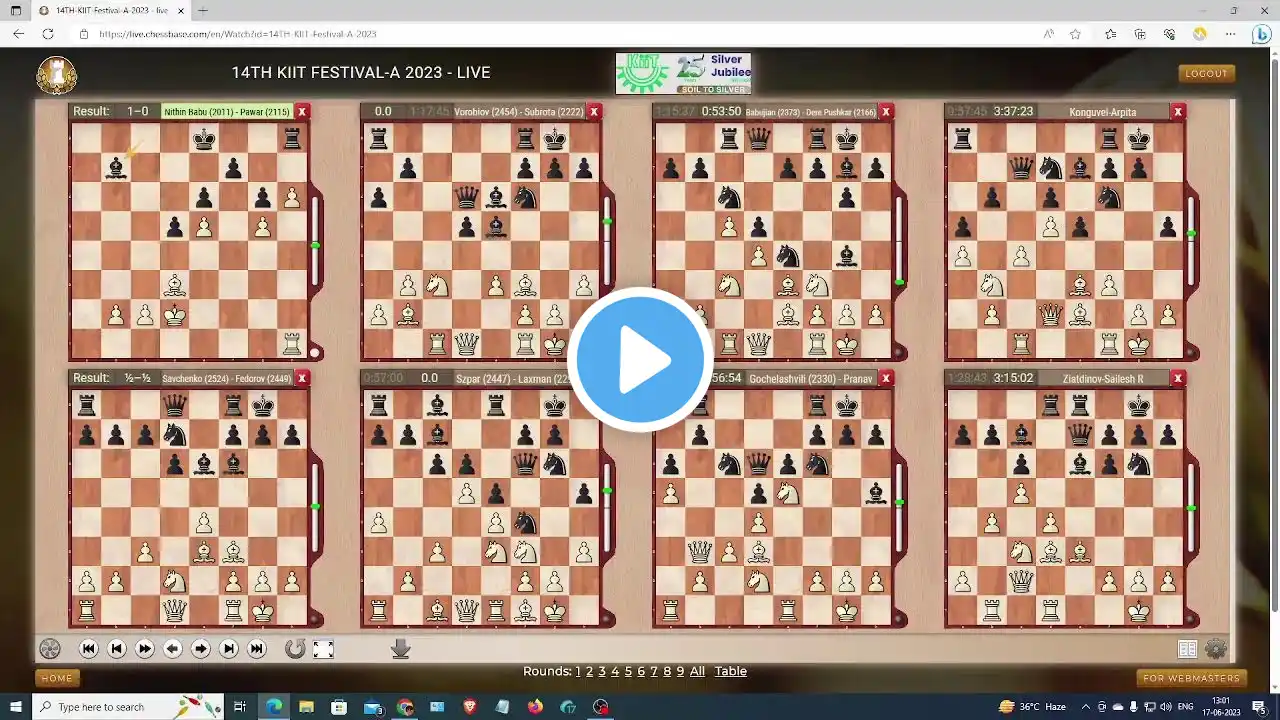Play the video with the big blue button
Image resolution: width=1280 pixels, height=720 pixels.
click(x=640, y=360)
